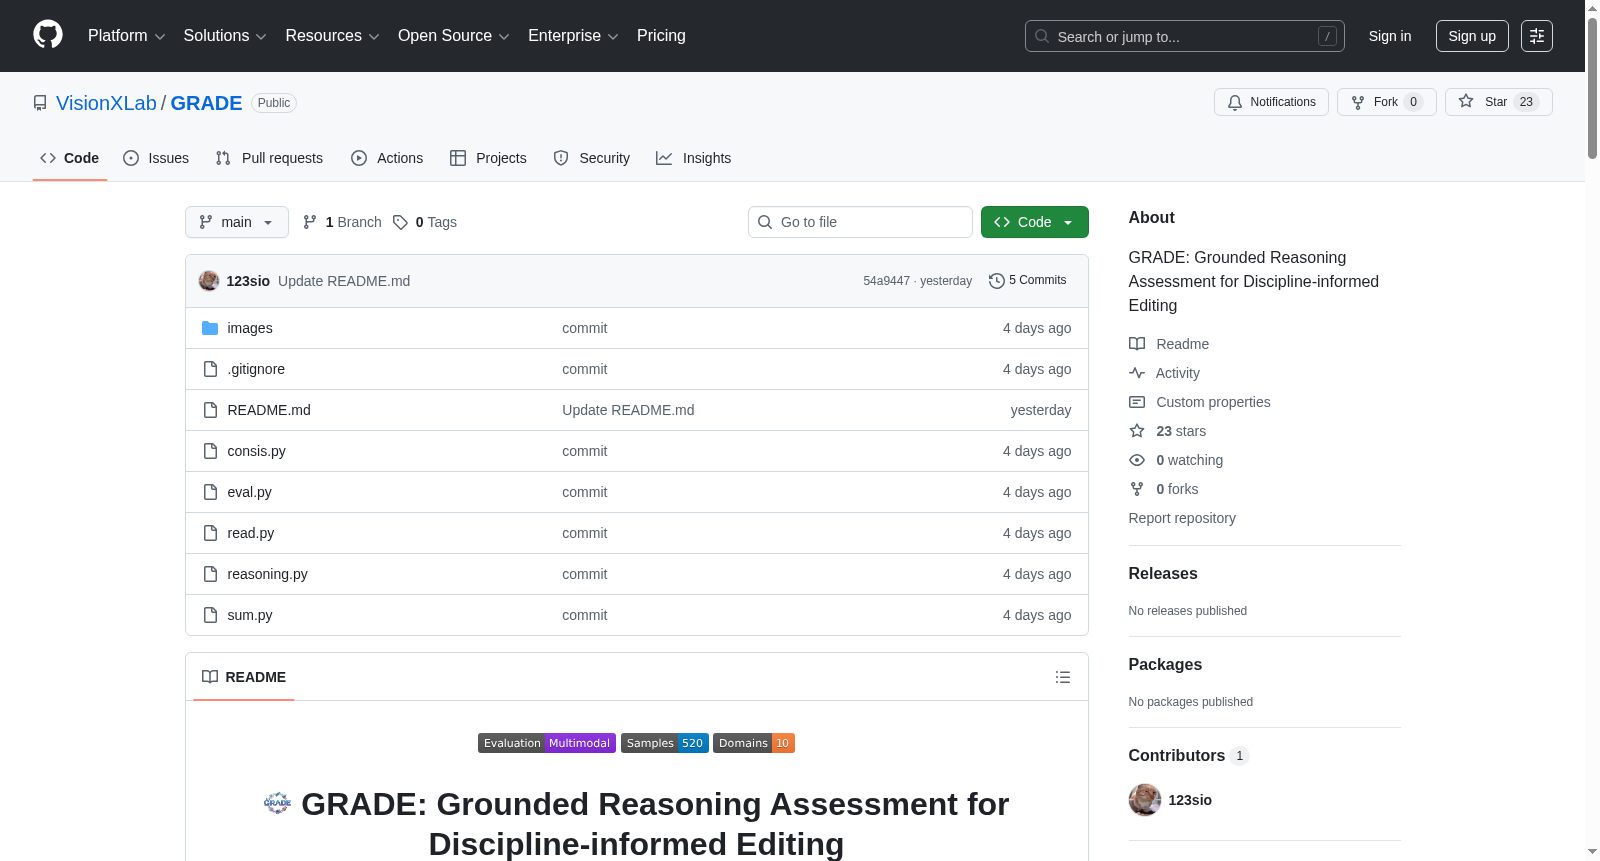
Task: Click the 123sio avatar in commit bar
Action: (x=209, y=281)
